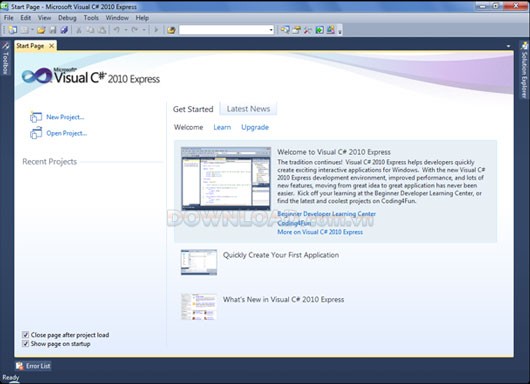Click the Find in Files icon
The height and width of the screenshot is (384, 530).
click(171, 30)
